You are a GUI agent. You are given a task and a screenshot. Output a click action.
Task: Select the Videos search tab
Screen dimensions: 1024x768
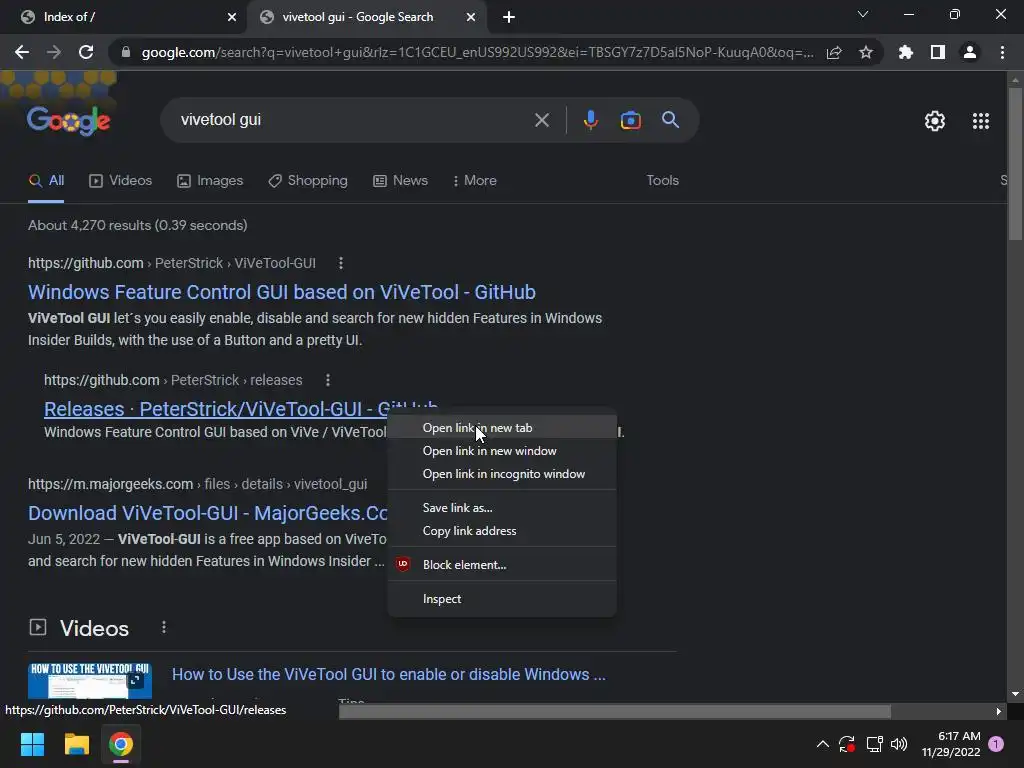(x=120, y=181)
